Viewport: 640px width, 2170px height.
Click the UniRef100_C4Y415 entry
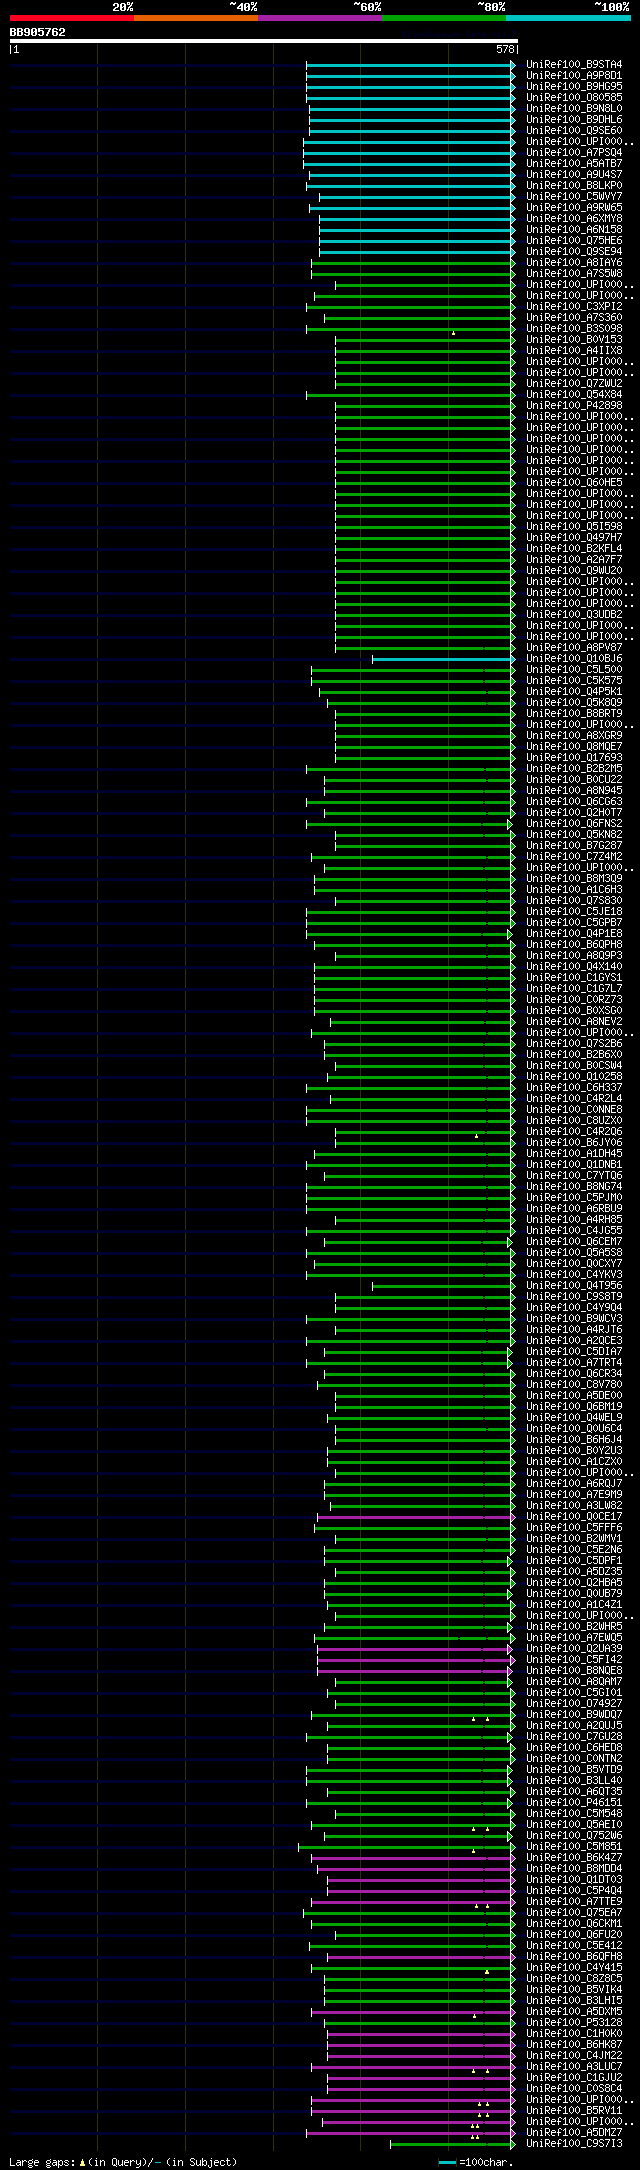(574, 1968)
